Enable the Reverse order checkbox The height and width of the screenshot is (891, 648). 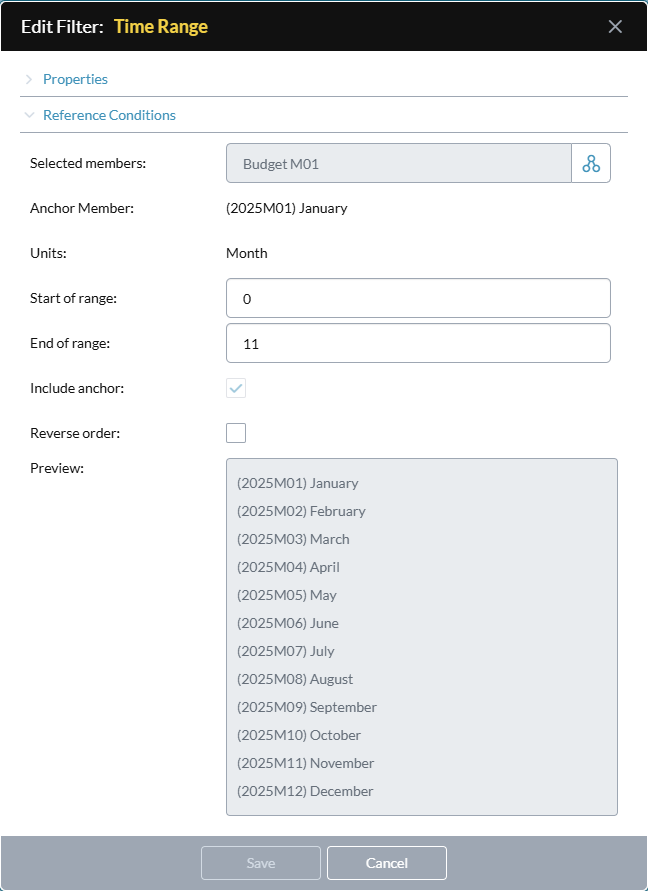click(x=236, y=433)
